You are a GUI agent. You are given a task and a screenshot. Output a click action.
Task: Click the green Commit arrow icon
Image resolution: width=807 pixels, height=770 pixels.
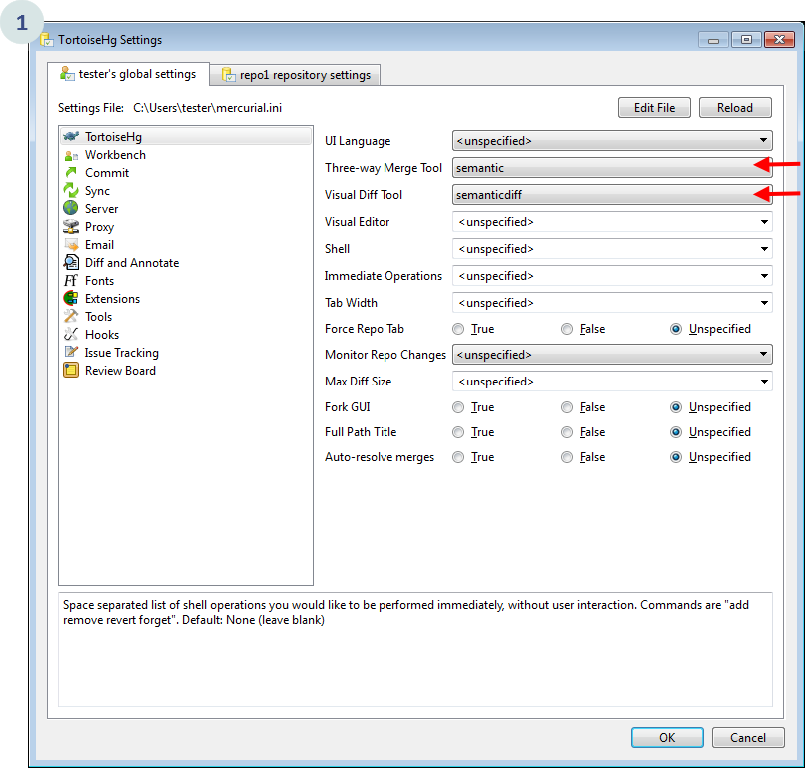tap(71, 172)
